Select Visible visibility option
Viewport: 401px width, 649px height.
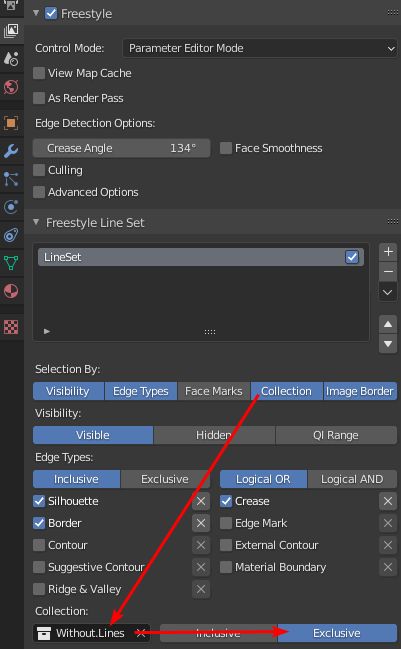[x=93, y=435]
